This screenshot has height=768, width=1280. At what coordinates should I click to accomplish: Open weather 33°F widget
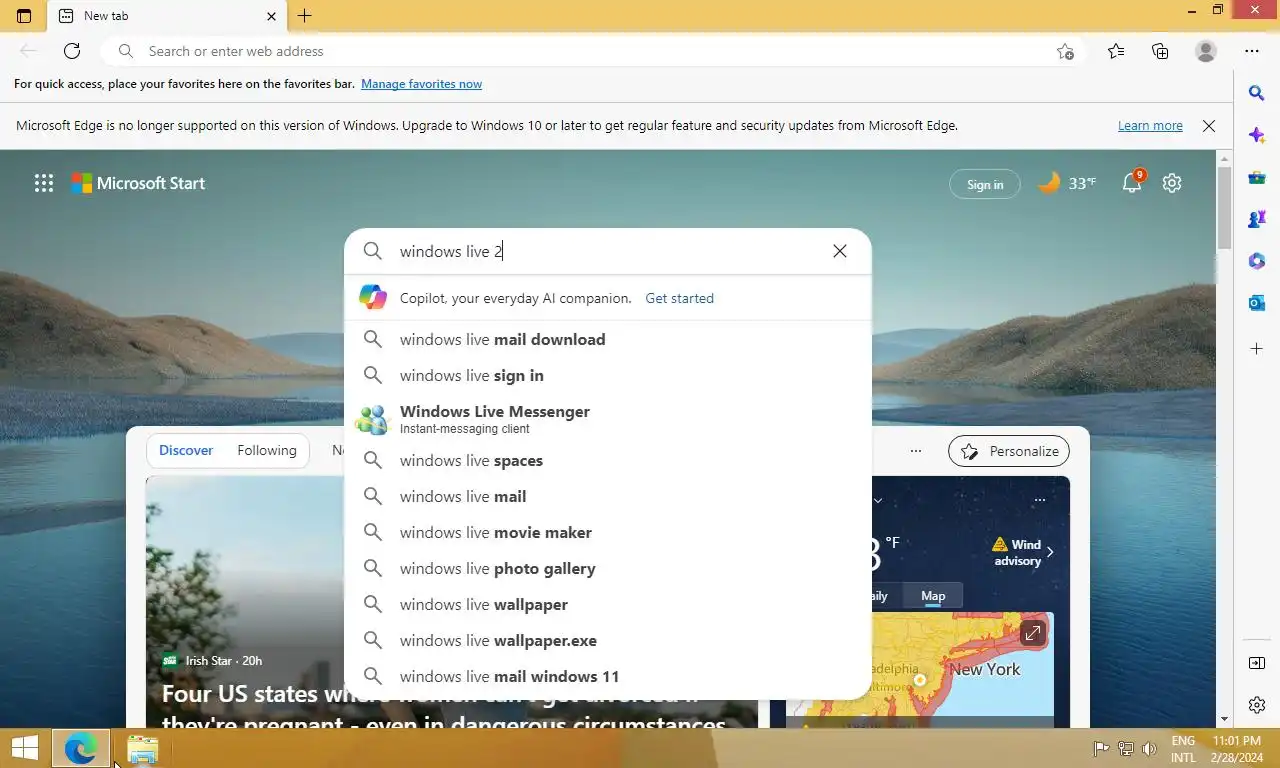[1066, 183]
